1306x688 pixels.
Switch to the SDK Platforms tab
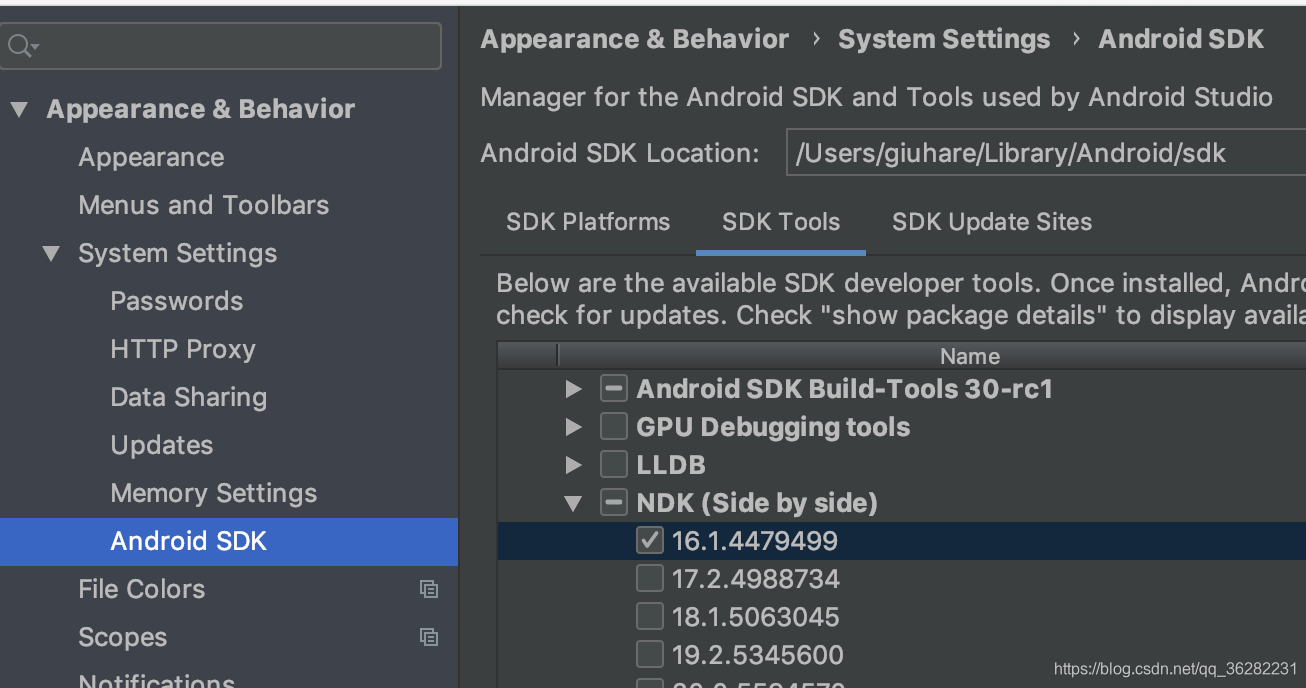[588, 222]
